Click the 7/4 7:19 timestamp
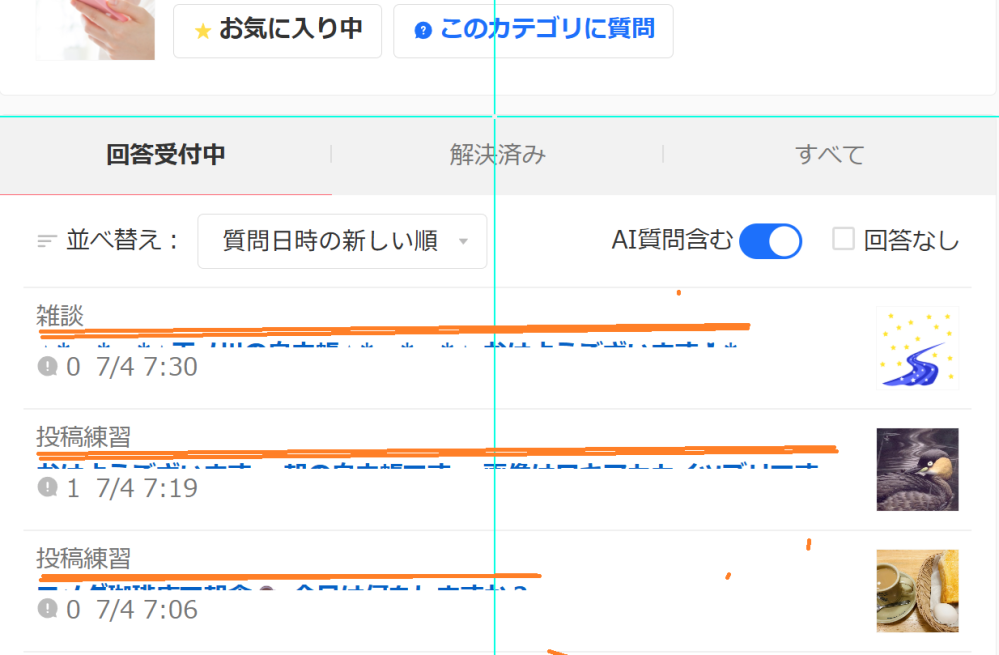The height and width of the screenshot is (655, 999). (x=147, y=488)
